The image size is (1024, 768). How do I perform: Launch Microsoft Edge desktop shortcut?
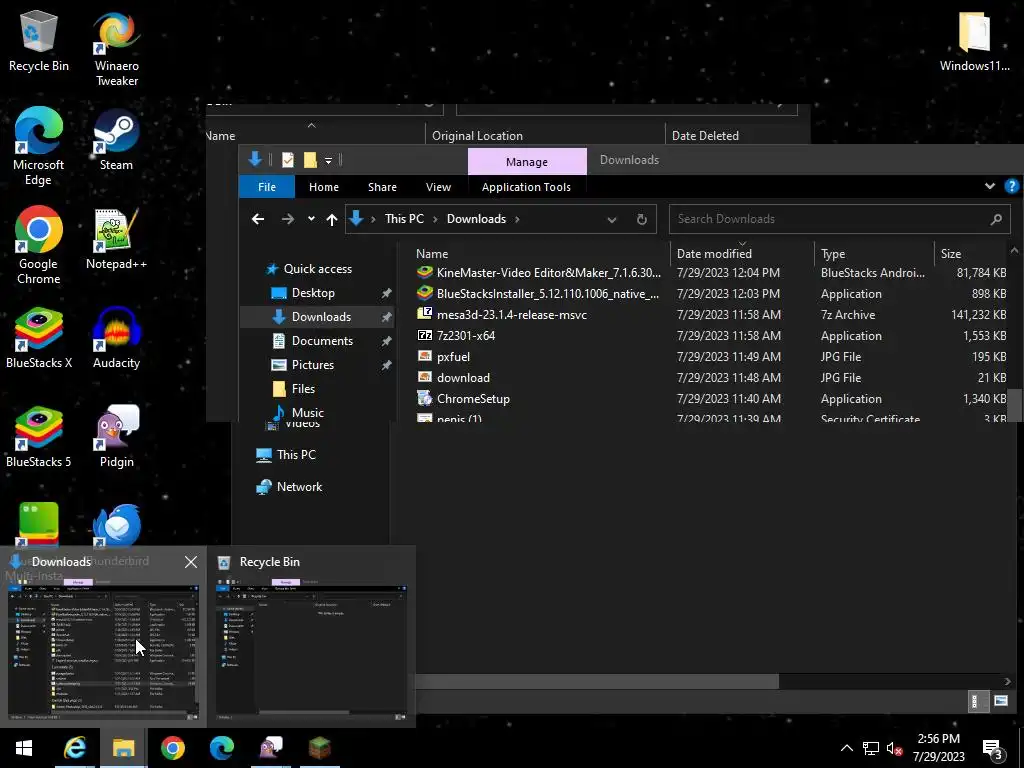pos(39,146)
